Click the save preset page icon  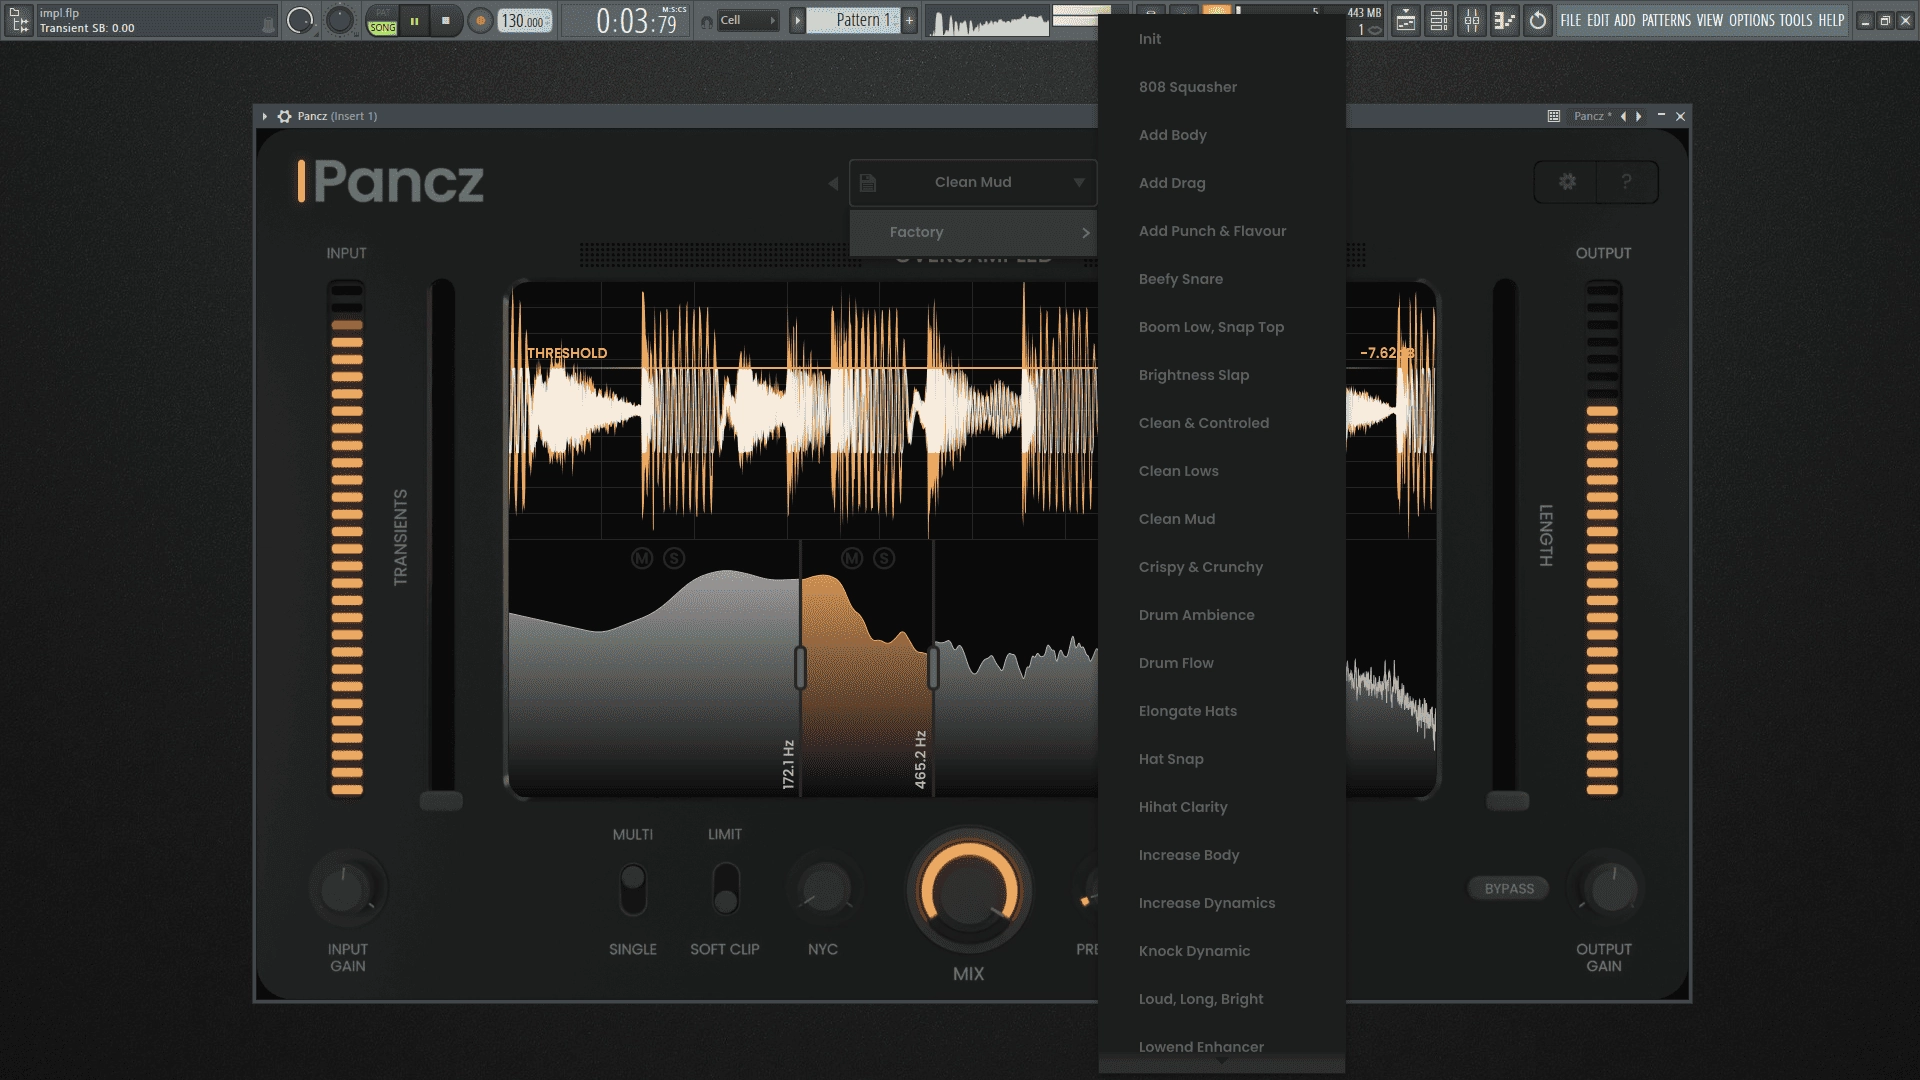tap(868, 183)
